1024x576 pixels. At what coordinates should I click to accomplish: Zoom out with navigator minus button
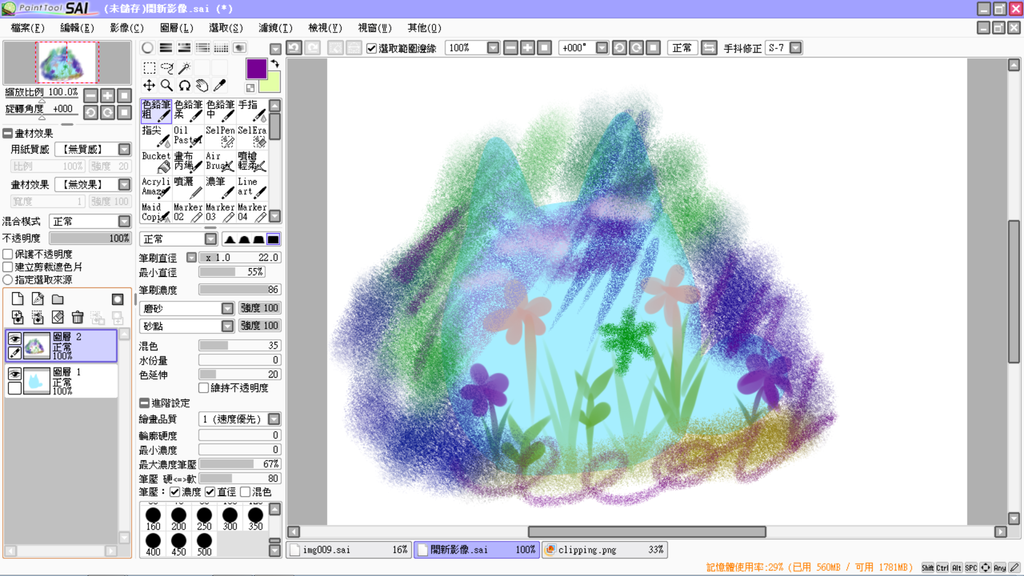point(91,95)
